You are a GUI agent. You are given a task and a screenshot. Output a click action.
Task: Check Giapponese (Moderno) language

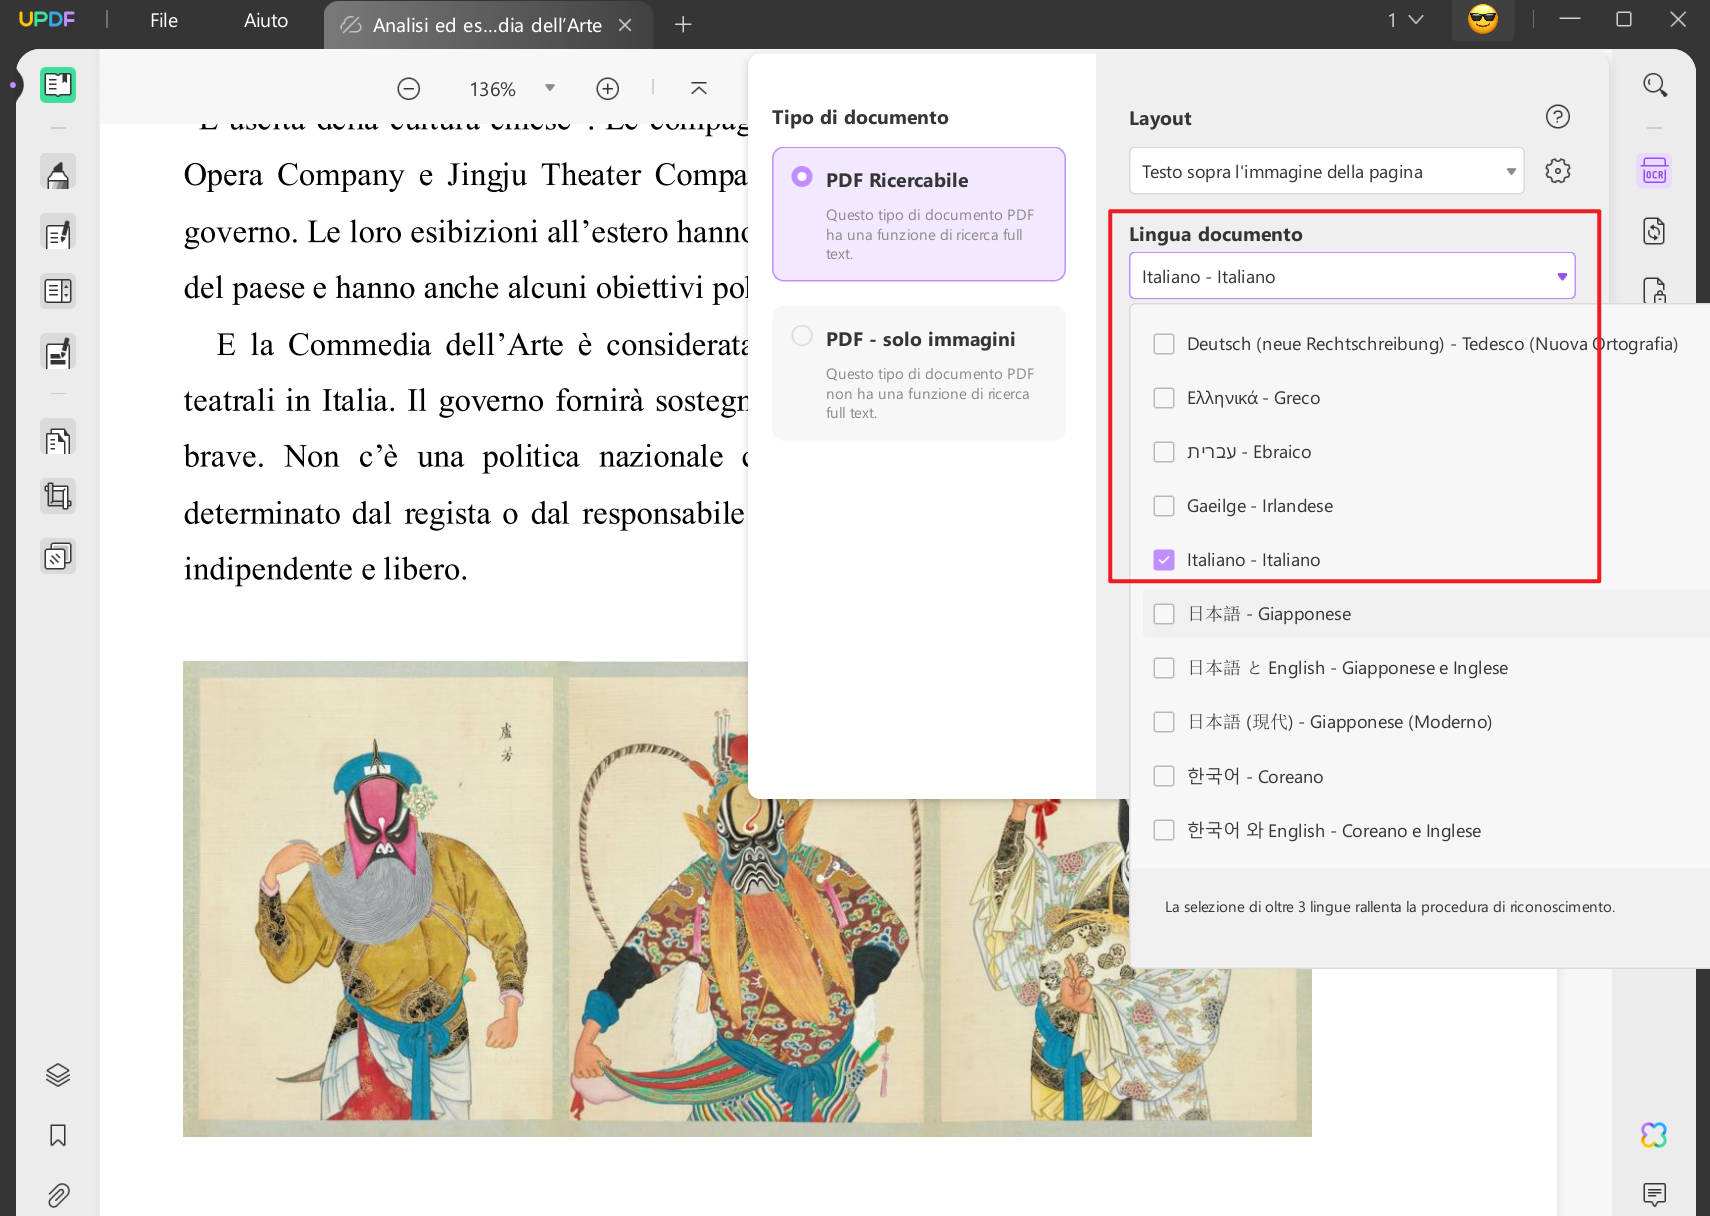[x=1163, y=722]
